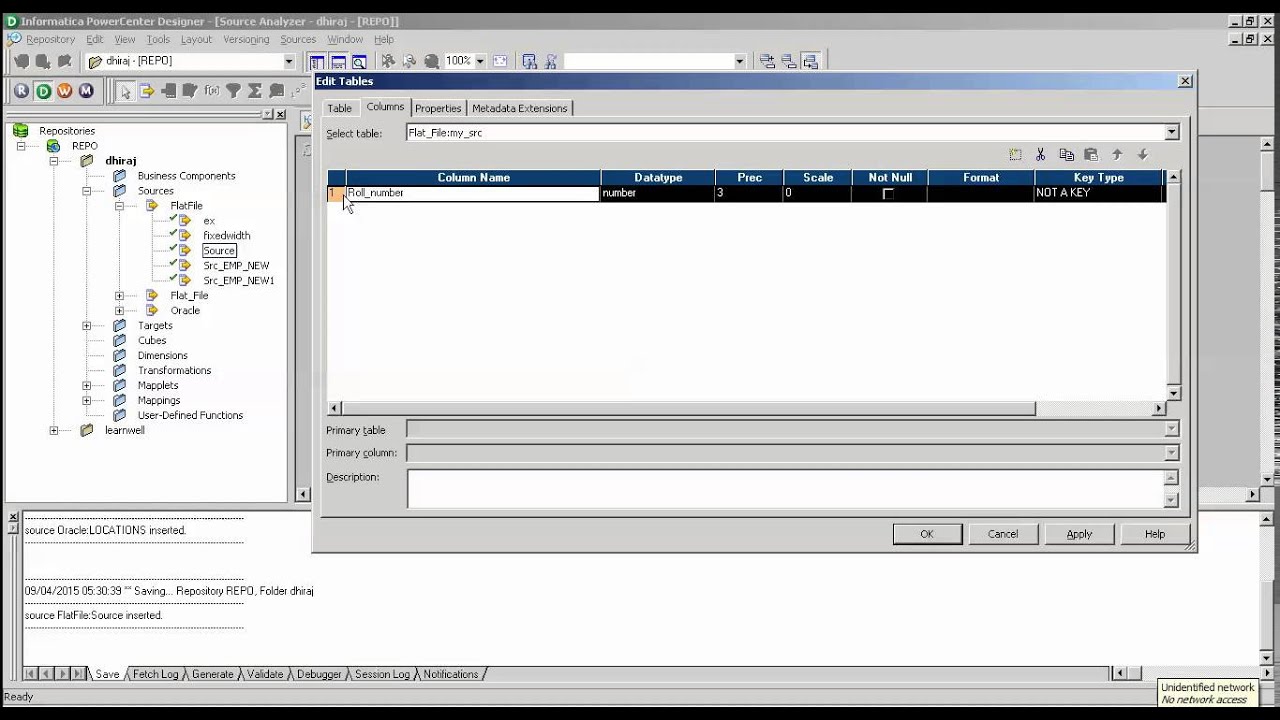Click the comment bubble toolbar icon
This screenshot has width=1280, height=720.
click(277, 91)
